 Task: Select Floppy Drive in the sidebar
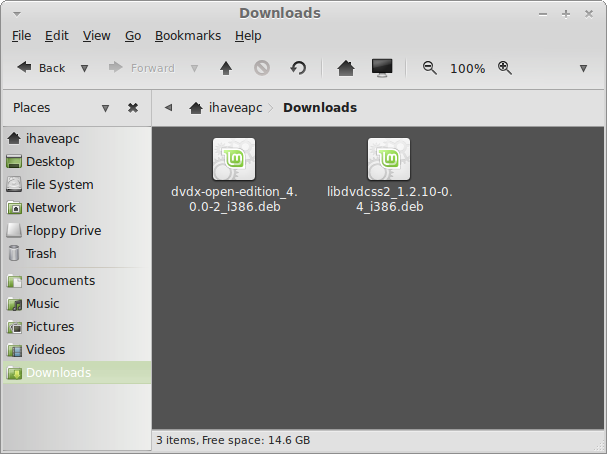coord(77,231)
